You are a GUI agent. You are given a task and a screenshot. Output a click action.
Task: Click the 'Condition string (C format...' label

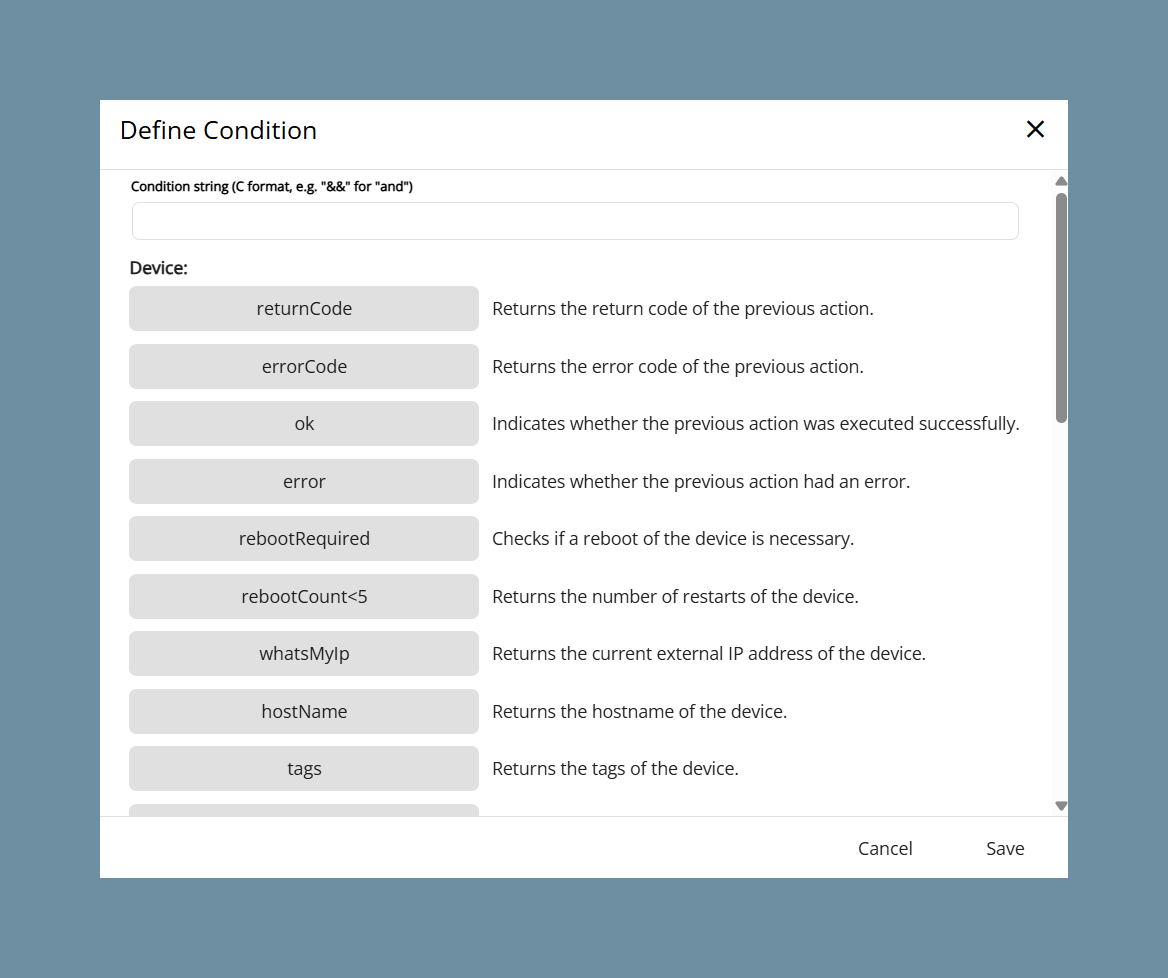272,186
